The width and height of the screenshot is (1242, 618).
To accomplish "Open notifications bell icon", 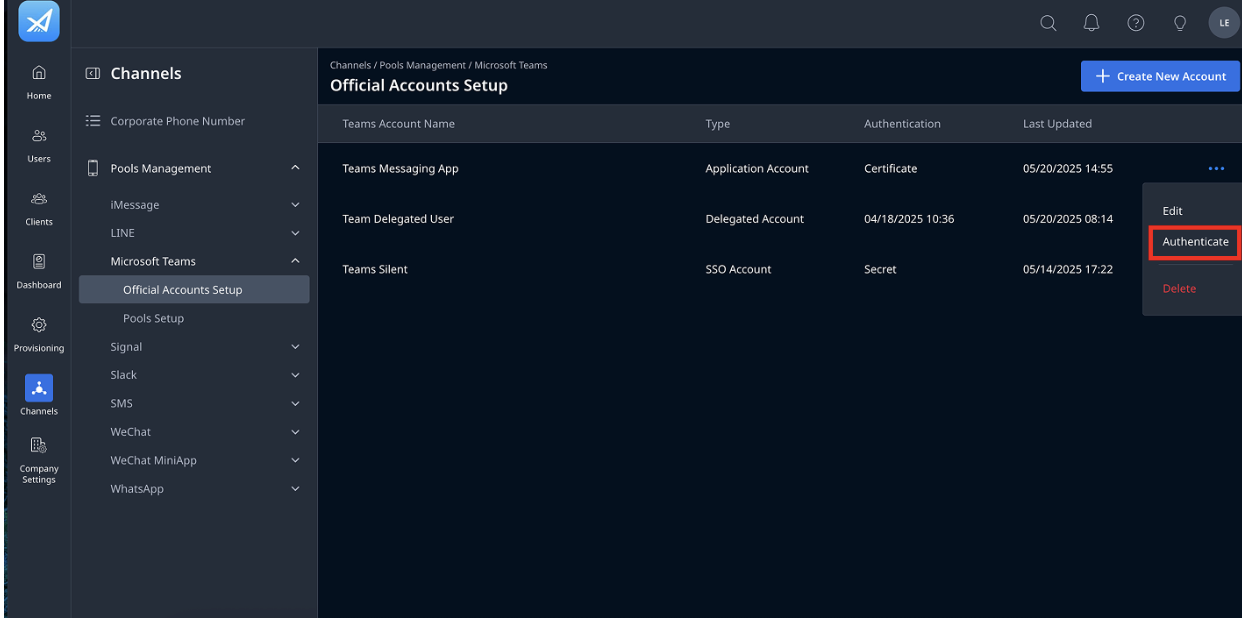I will 1092,23.
